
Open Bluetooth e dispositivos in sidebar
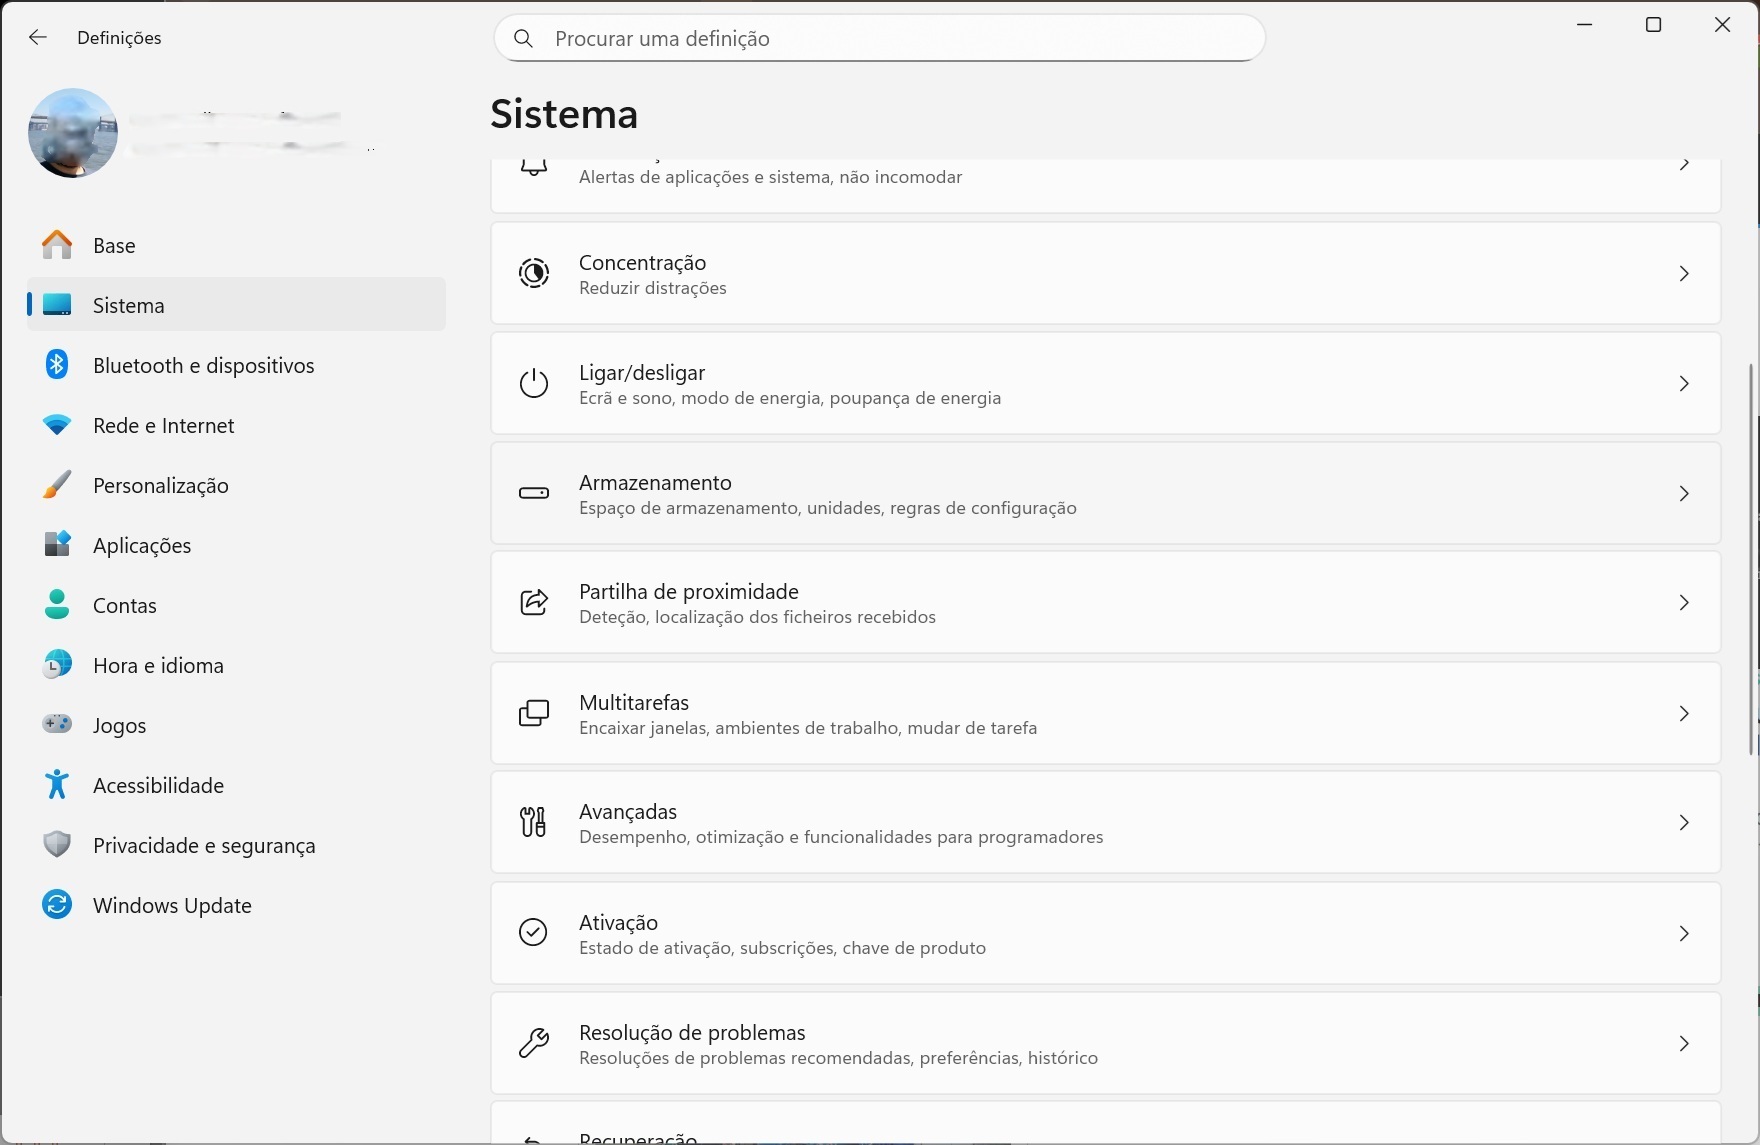[203, 365]
